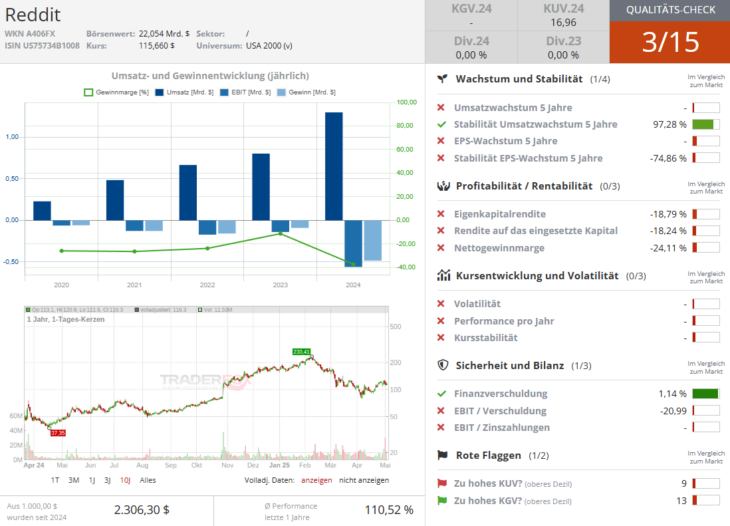This screenshot has width=730, height=526.
Task: Click red X next to EPS-Wachstum 5 Jahre
Action: [x=441, y=141]
